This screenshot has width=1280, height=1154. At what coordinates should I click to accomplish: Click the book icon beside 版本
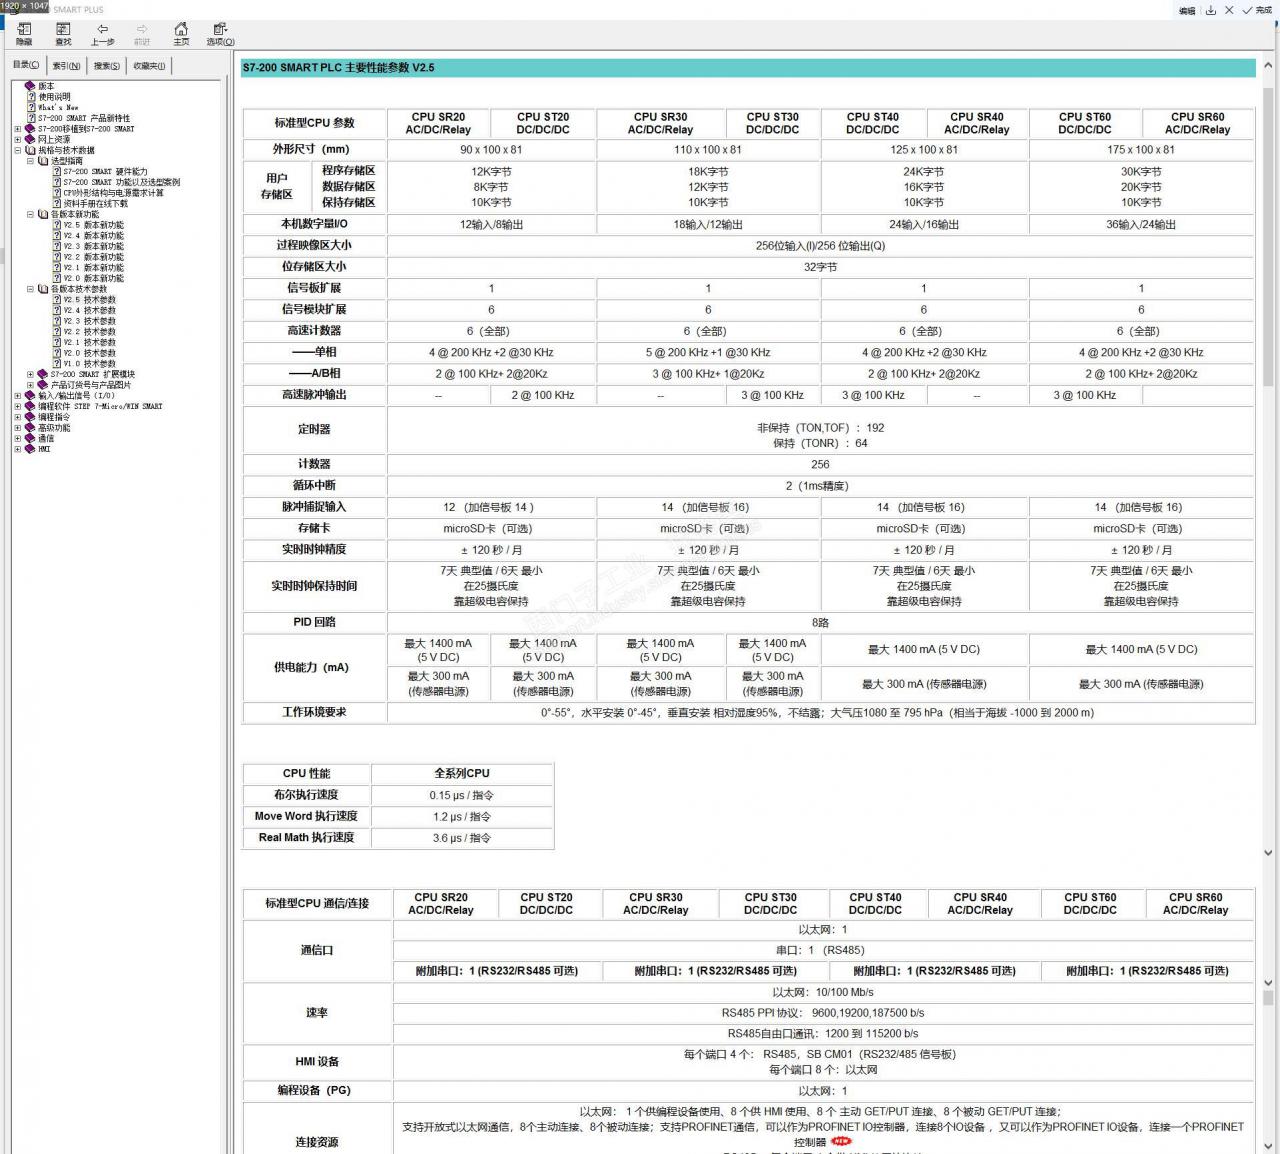[x=30, y=86]
